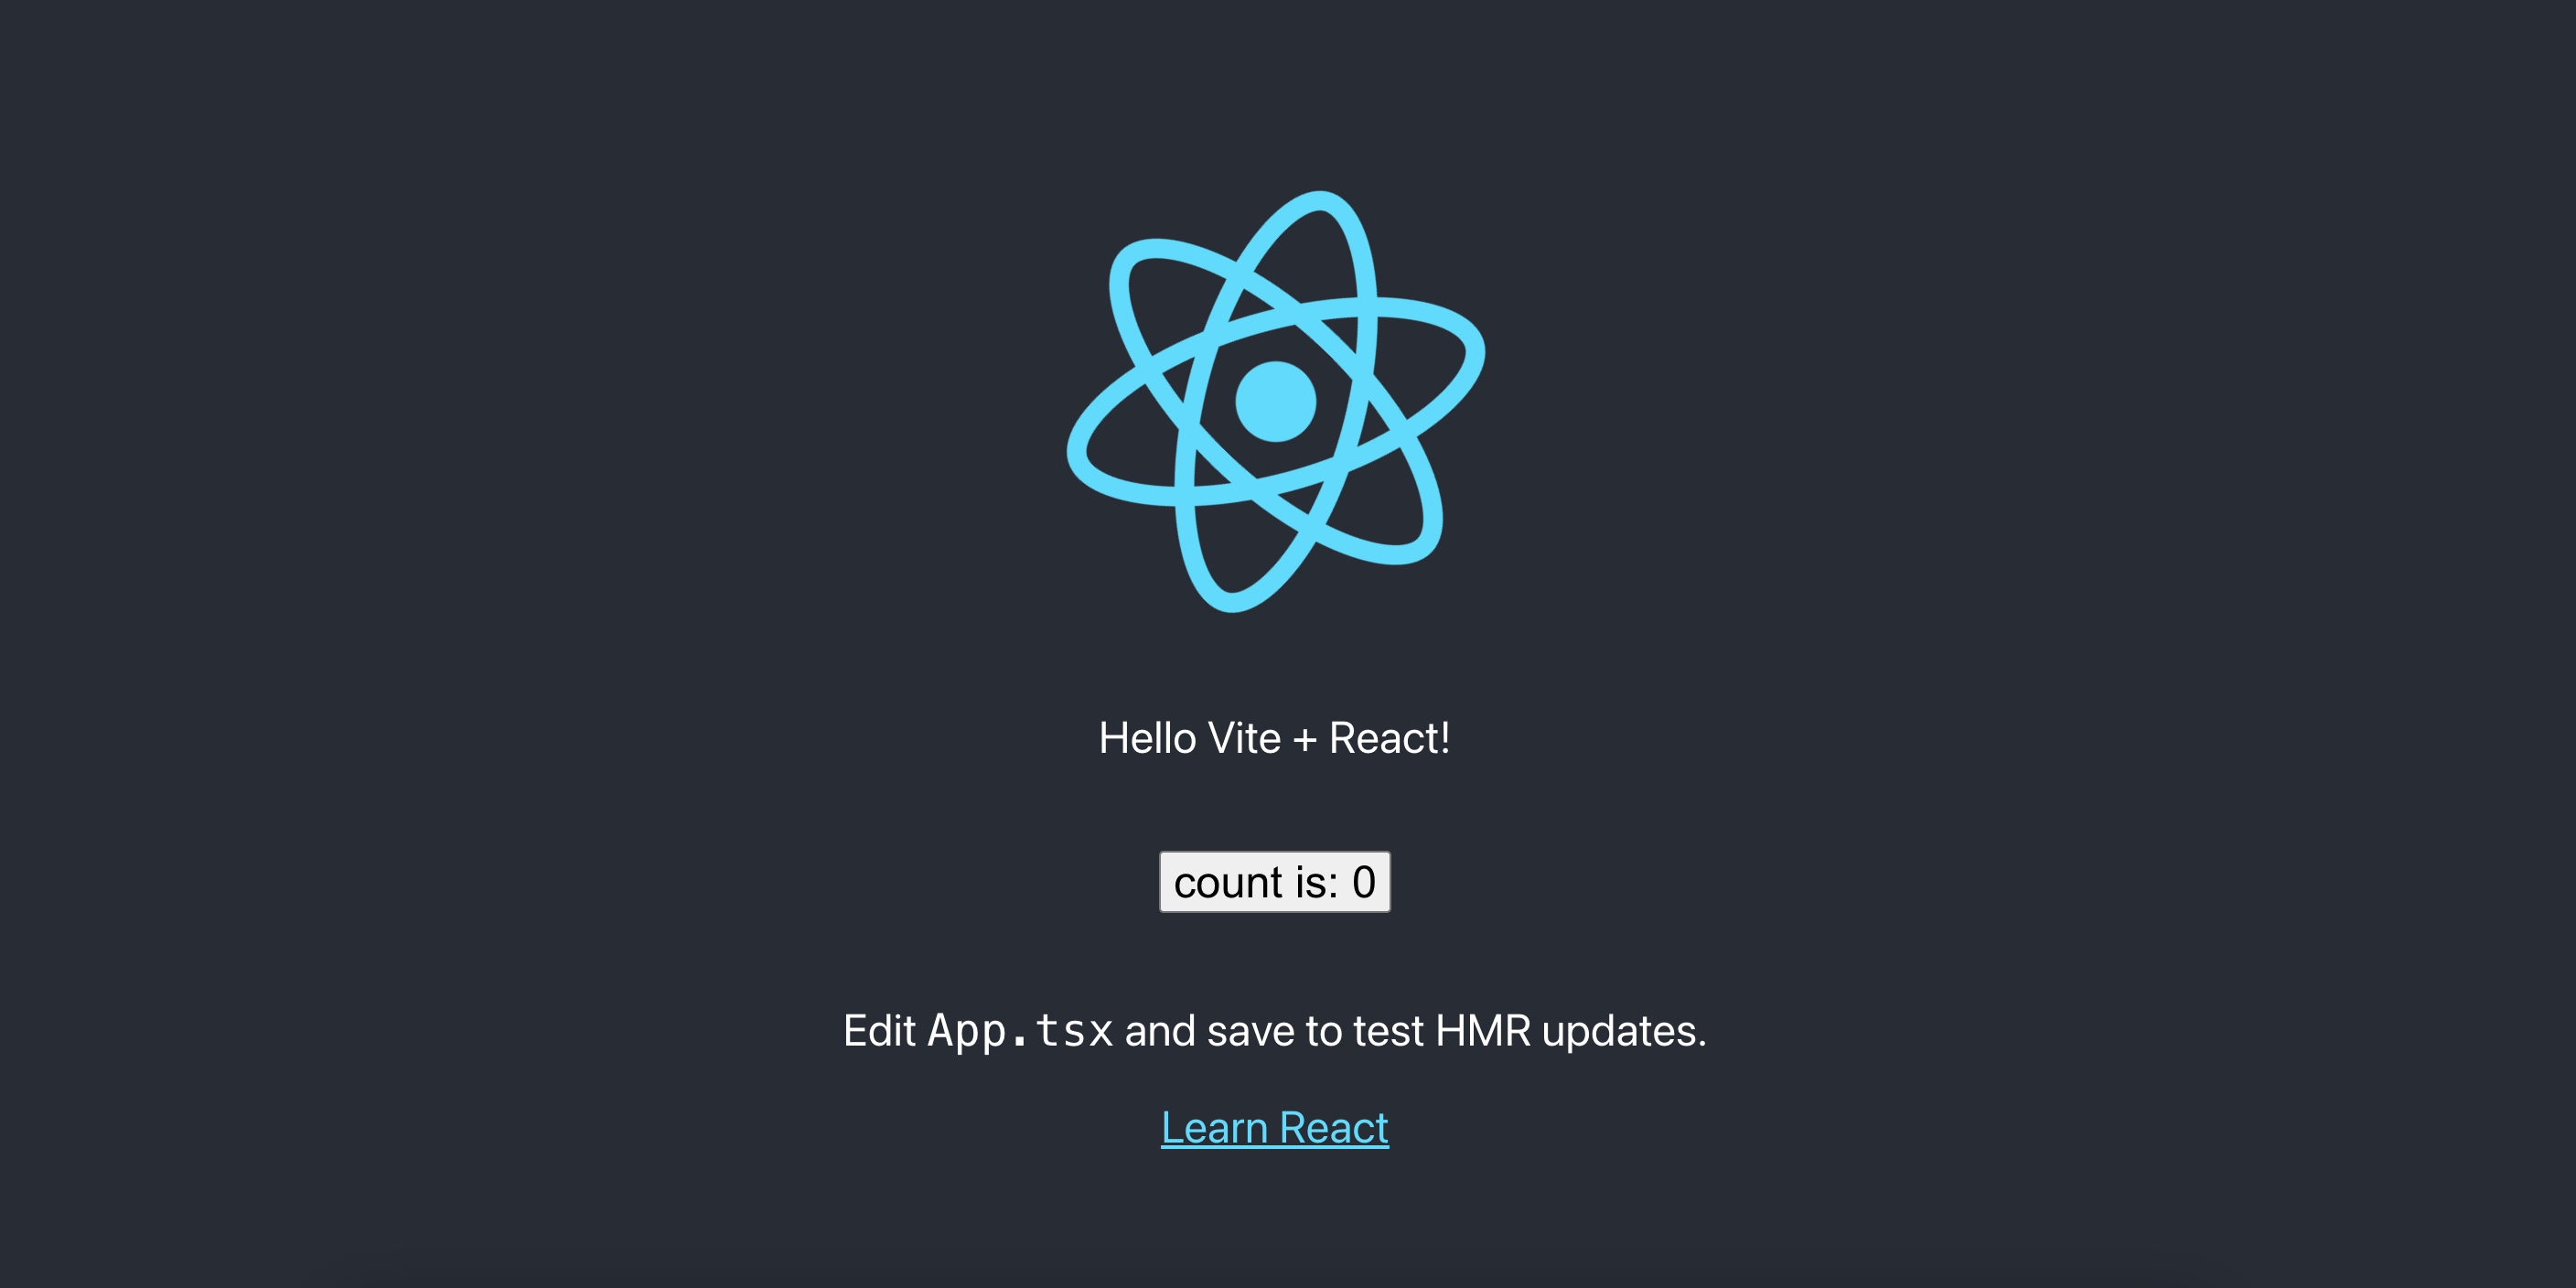Click the word "Learn" in the link
2576x1288 pixels.
(1214, 1128)
